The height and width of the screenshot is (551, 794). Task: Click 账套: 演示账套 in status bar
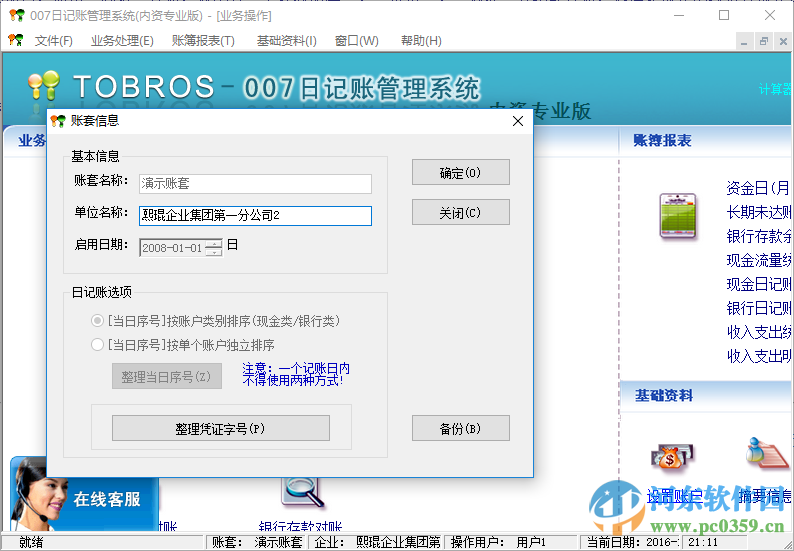pos(257,542)
